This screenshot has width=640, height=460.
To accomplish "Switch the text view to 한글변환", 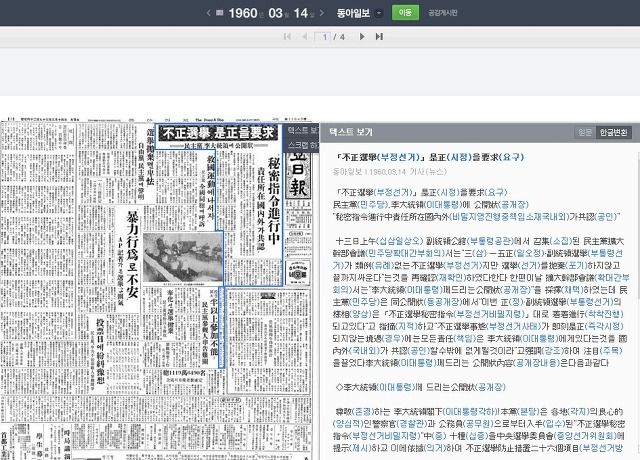I will coord(613,132).
